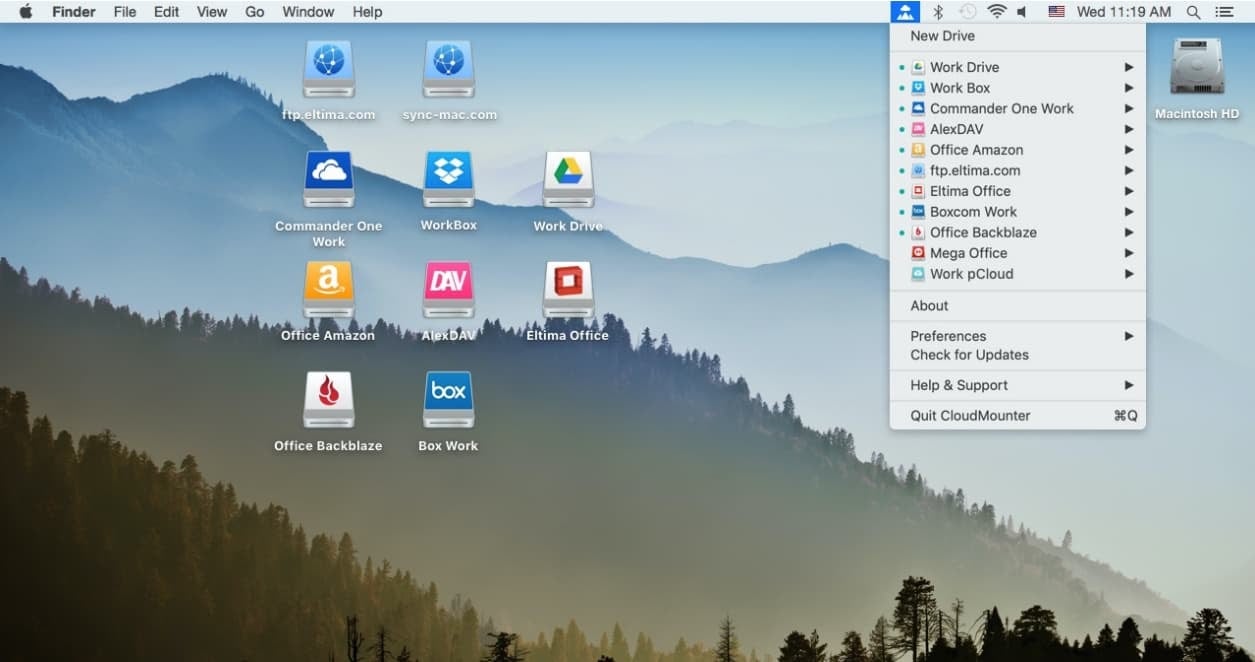Click the Work pCloud icon in menu
The height and width of the screenshot is (662, 1255).
(x=918, y=274)
